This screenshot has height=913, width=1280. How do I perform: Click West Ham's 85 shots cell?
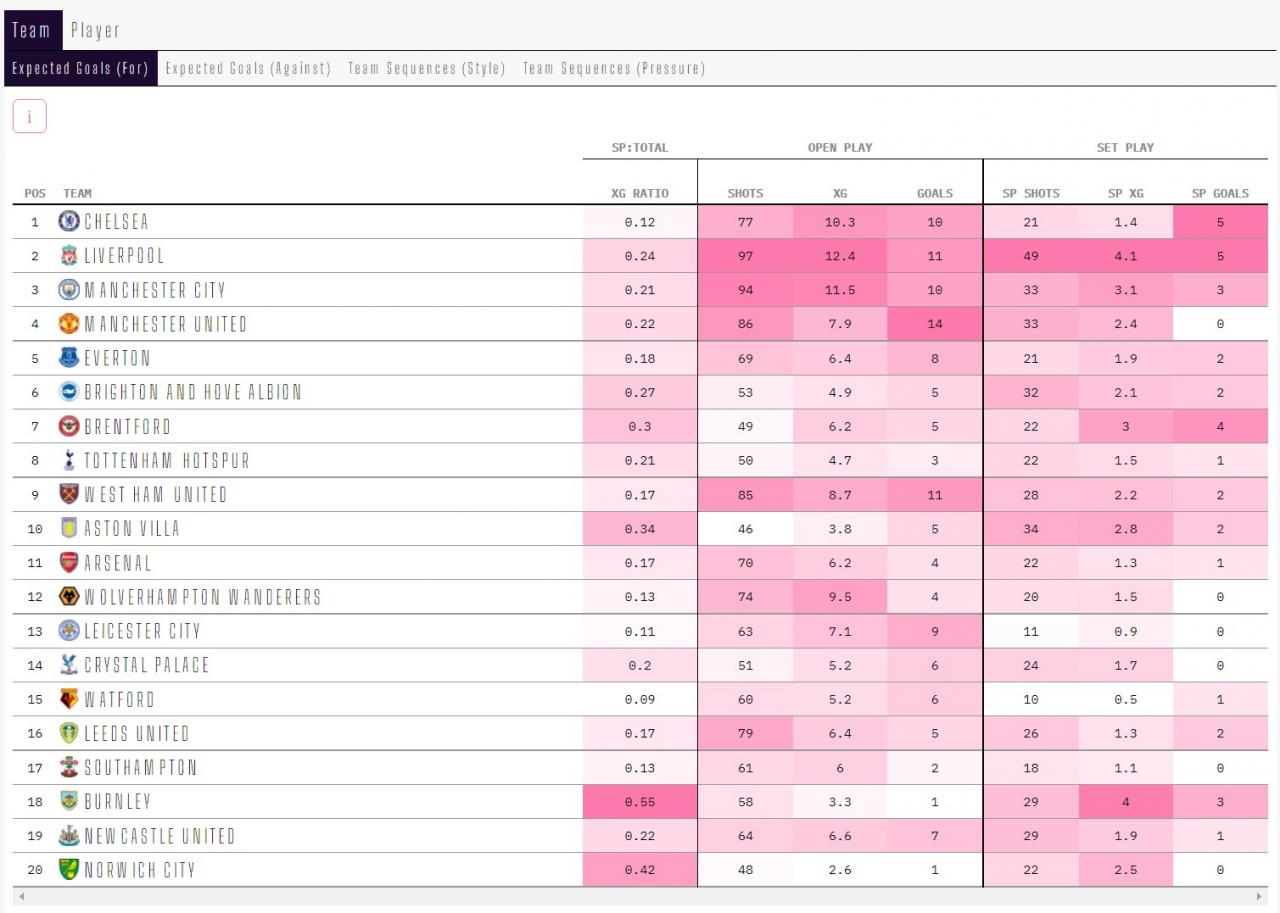745,495
